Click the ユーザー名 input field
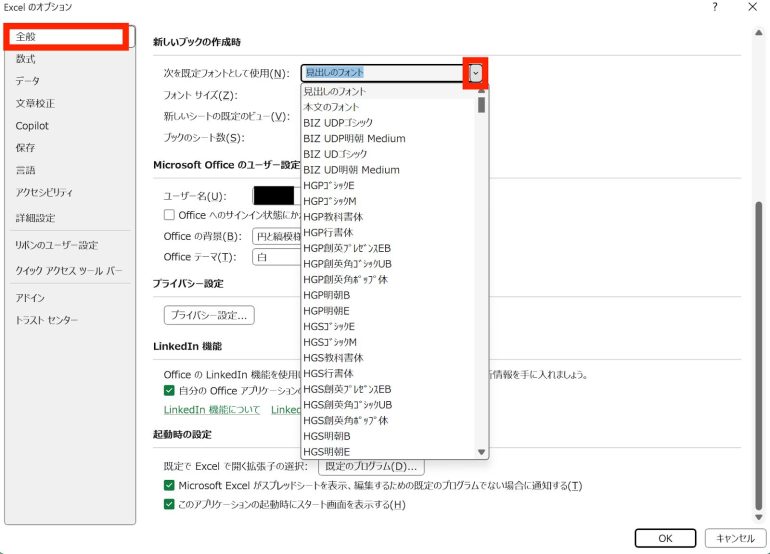Viewport: 770px width, 554px height. [274, 196]
